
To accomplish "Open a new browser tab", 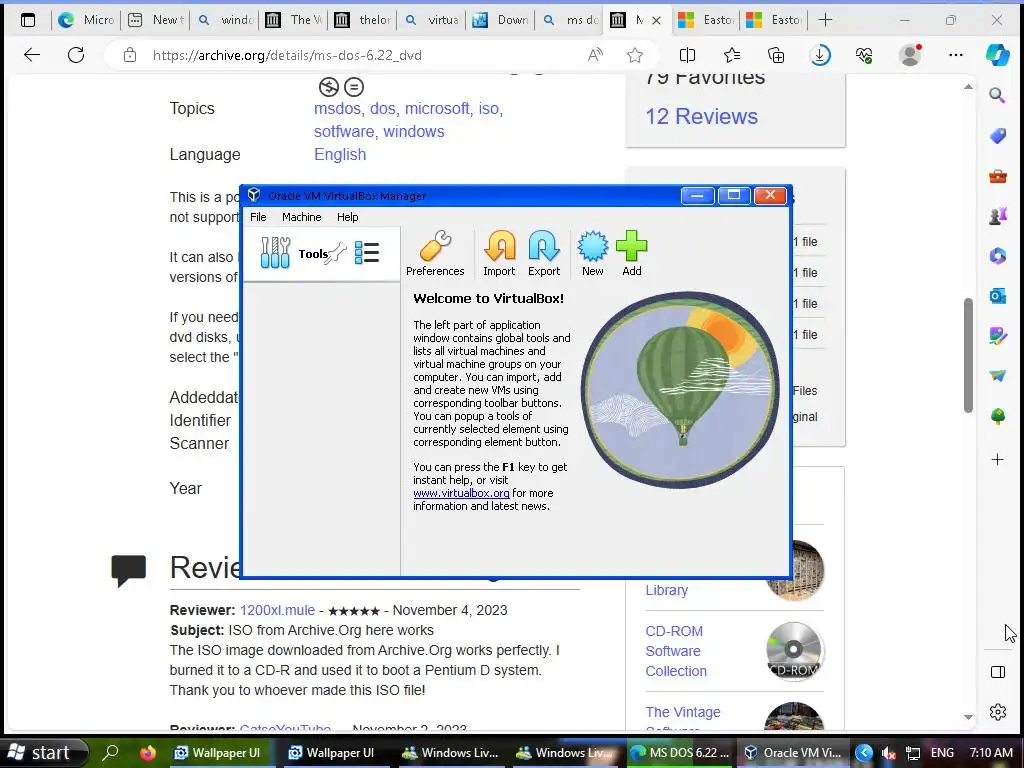I will pos(825,20).
